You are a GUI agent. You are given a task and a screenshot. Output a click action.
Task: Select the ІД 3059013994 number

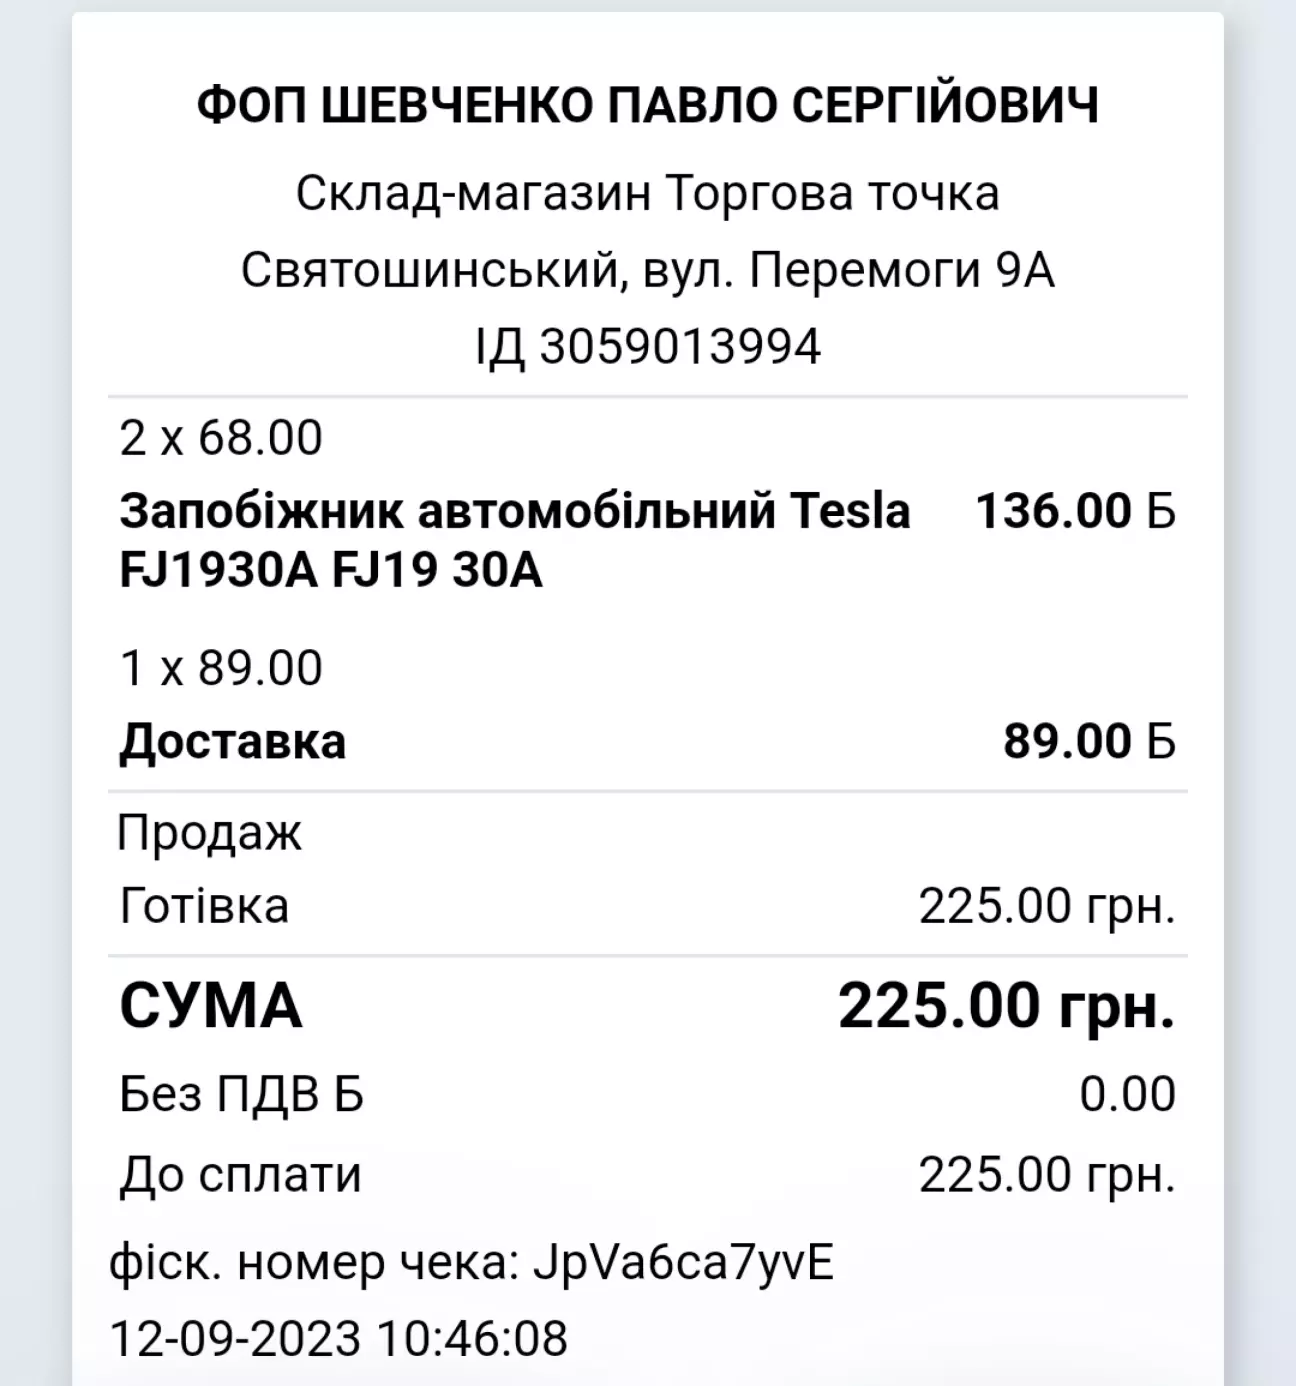point(647,347)
